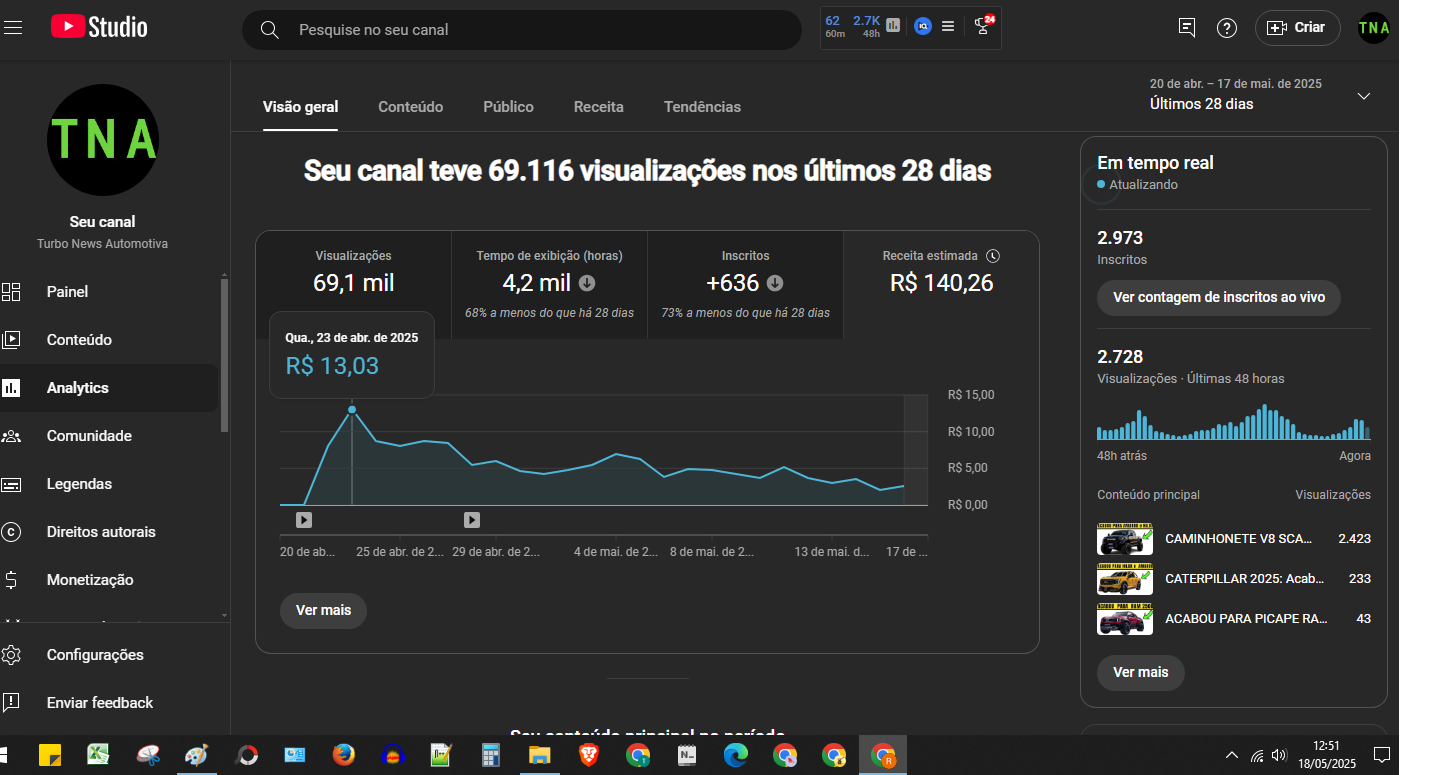Open the CAMINHONETE V8 SCA... video thumbnail
This screenshot has height=775, width=1434.
point(1125,538)
